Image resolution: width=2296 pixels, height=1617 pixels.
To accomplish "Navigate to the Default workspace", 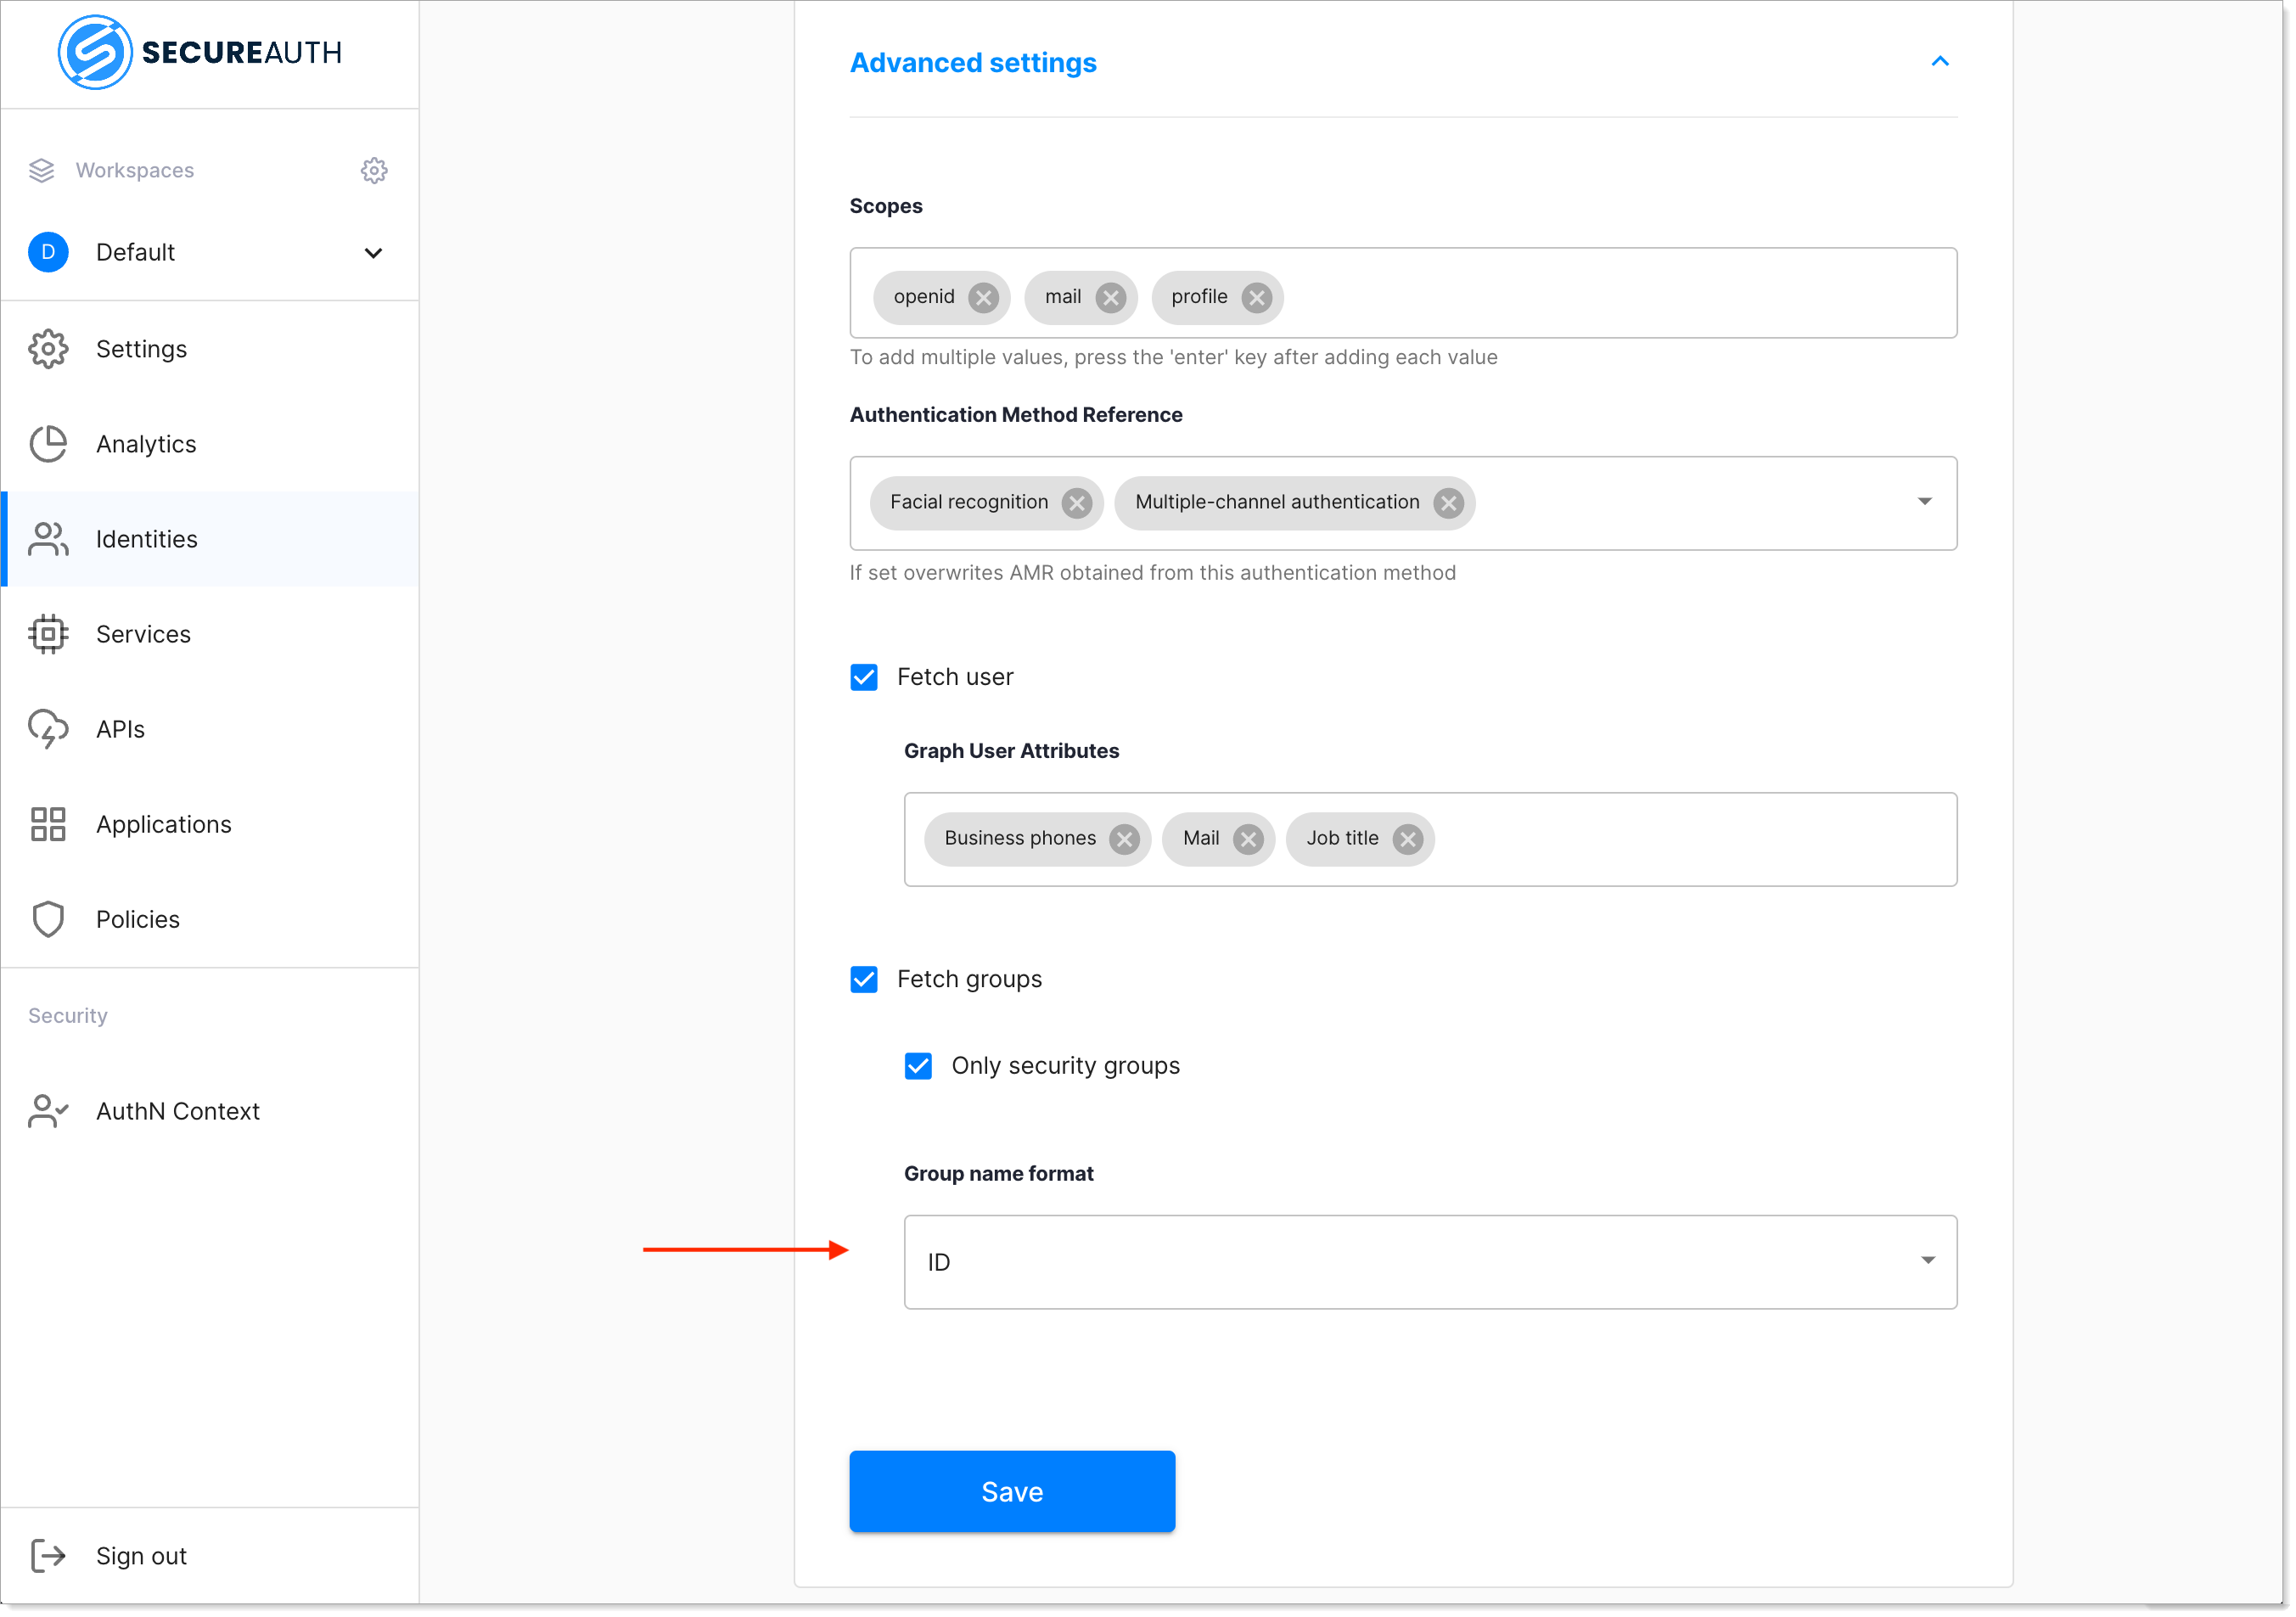I will [x=208, y=252].
